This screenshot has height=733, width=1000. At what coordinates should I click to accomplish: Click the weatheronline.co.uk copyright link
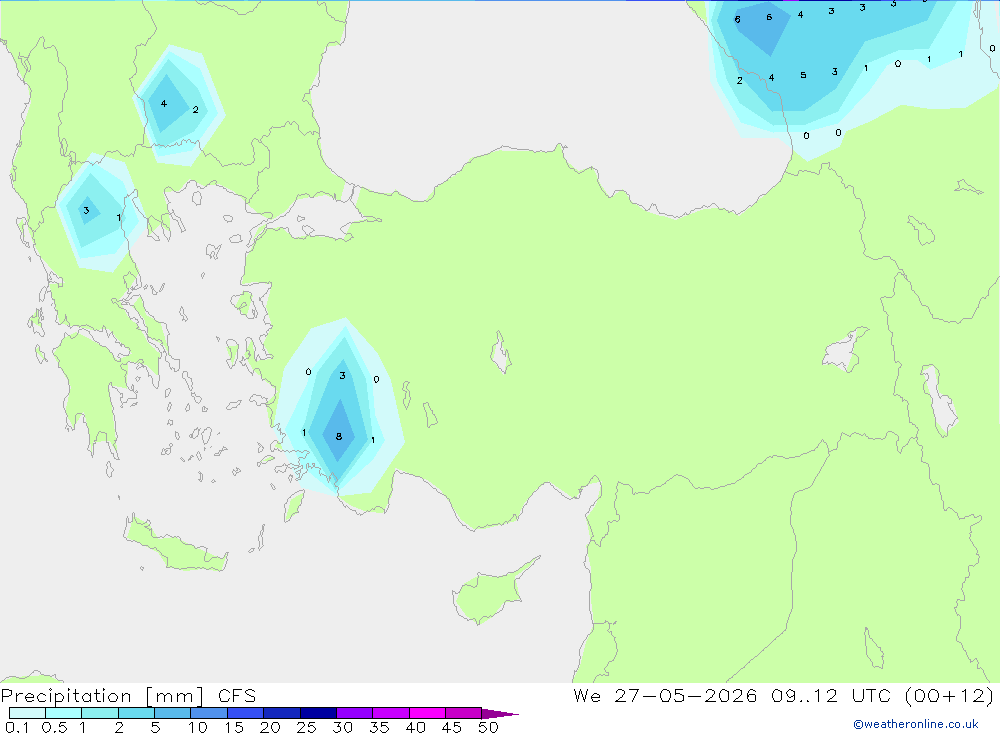916,724
